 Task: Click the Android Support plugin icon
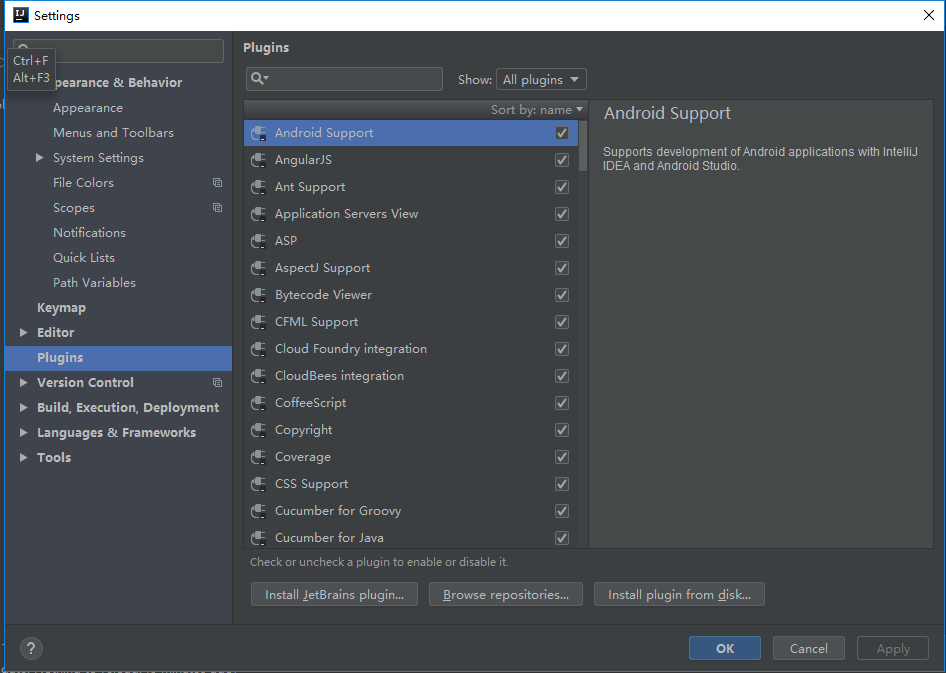[x=258, y=133]
